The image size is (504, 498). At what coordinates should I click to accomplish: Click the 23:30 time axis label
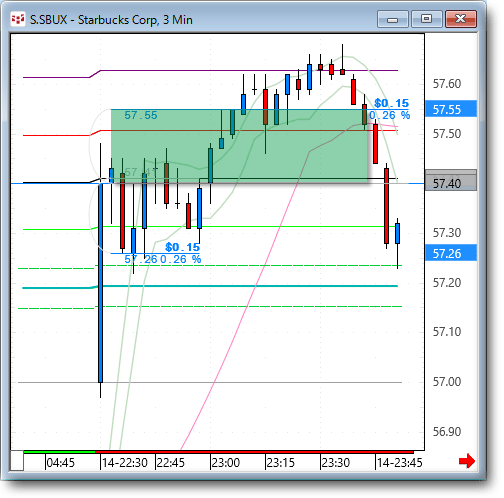[336, 463]
